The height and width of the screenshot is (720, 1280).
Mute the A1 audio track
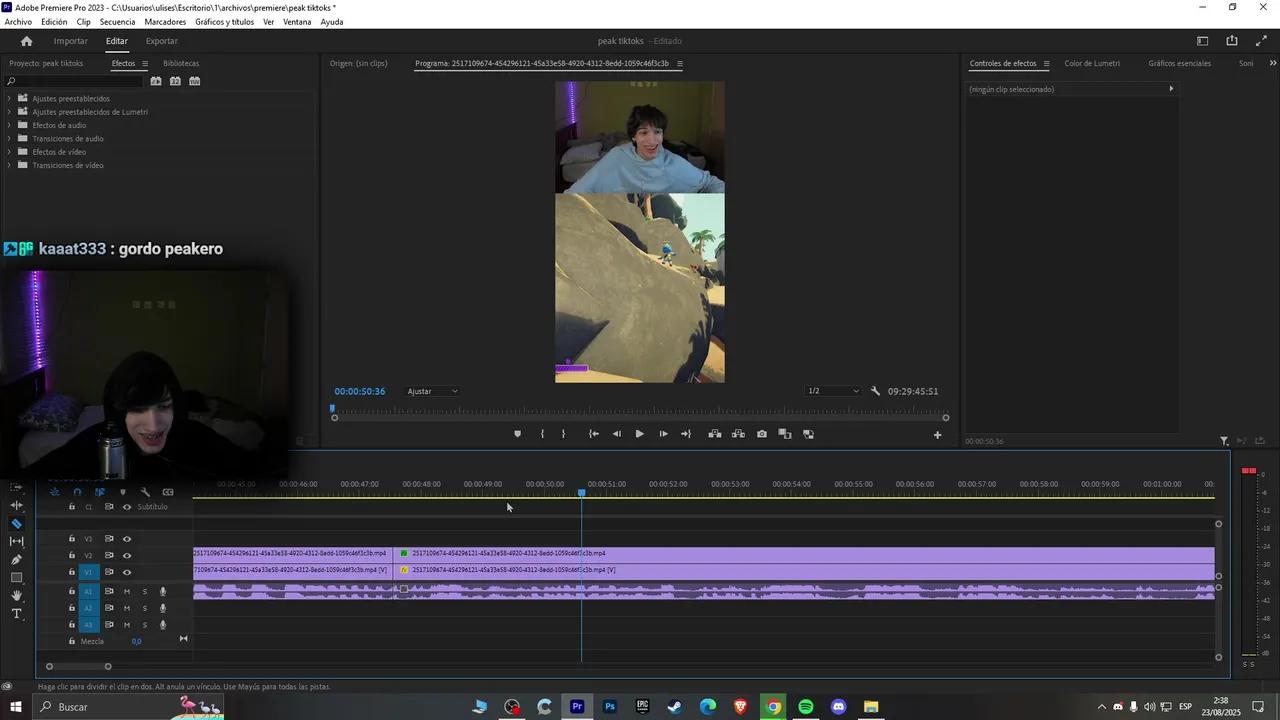[x=127, y=592]
